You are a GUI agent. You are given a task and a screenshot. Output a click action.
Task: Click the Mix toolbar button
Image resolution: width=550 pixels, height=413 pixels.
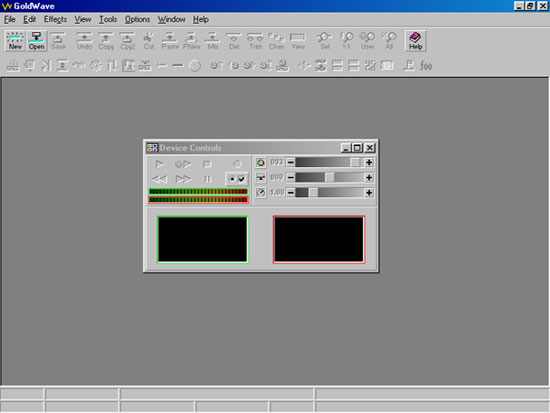coord(213,41)
